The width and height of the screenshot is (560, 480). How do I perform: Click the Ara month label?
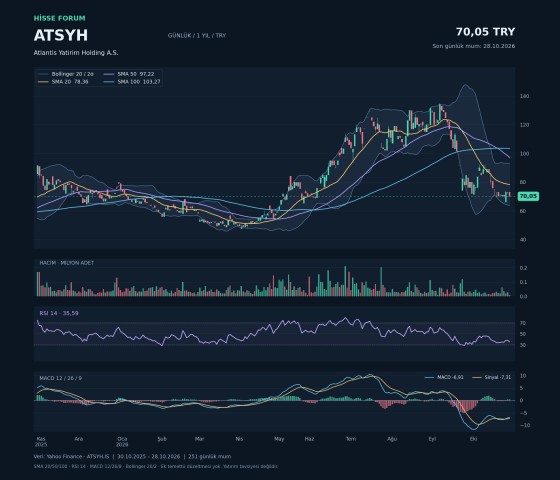point(79,439)
